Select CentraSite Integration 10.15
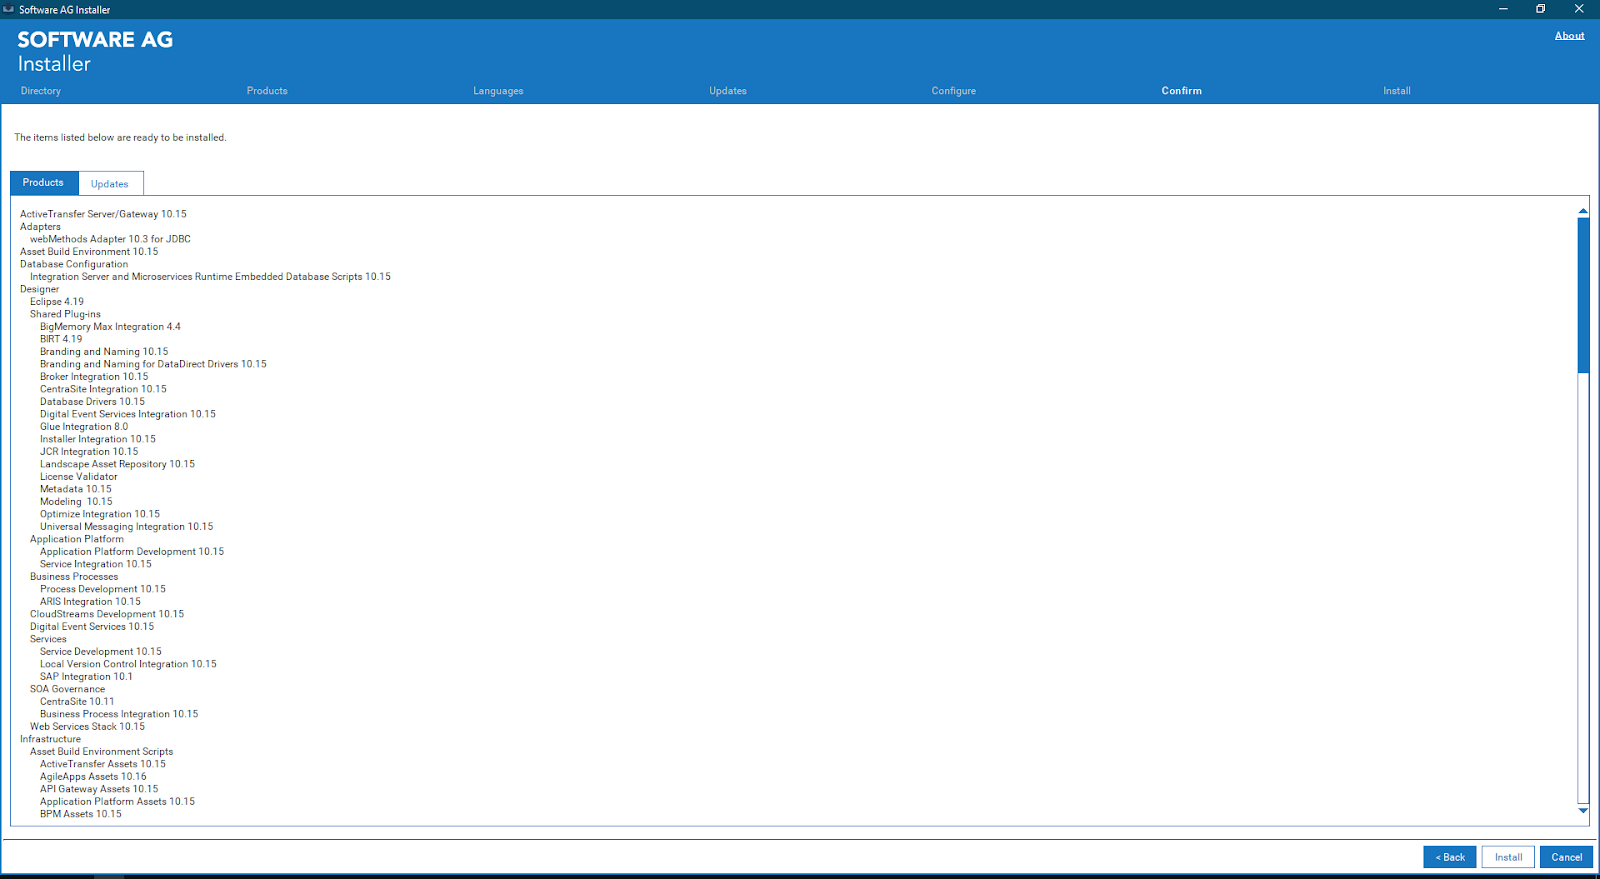Screen dimensions: 1600x879 [103, 389]
